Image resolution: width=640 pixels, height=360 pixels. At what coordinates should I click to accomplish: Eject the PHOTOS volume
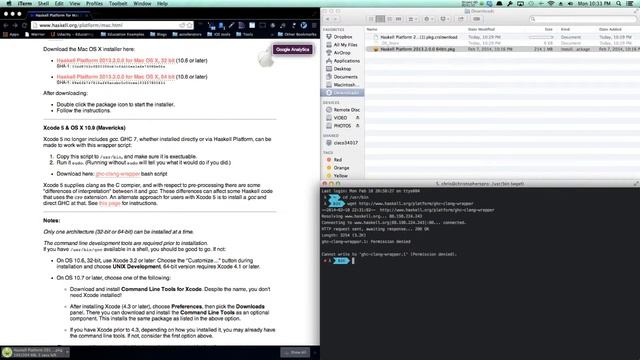pos(358,126)
